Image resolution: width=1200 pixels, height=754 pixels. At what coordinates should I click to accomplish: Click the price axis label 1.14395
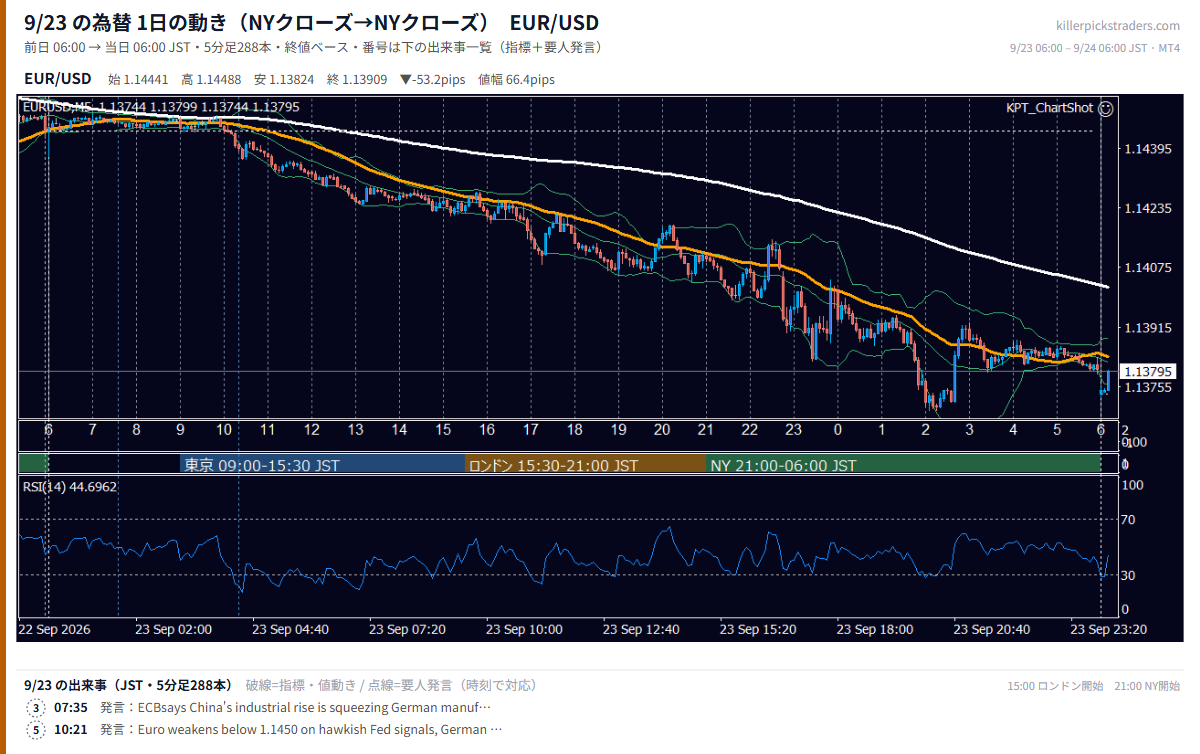coord(1147,148)
